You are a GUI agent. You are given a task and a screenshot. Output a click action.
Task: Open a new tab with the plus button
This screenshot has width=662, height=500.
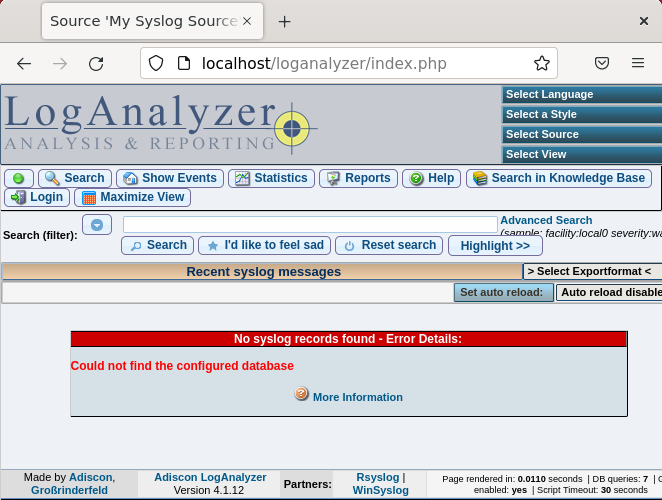point(285,22)
